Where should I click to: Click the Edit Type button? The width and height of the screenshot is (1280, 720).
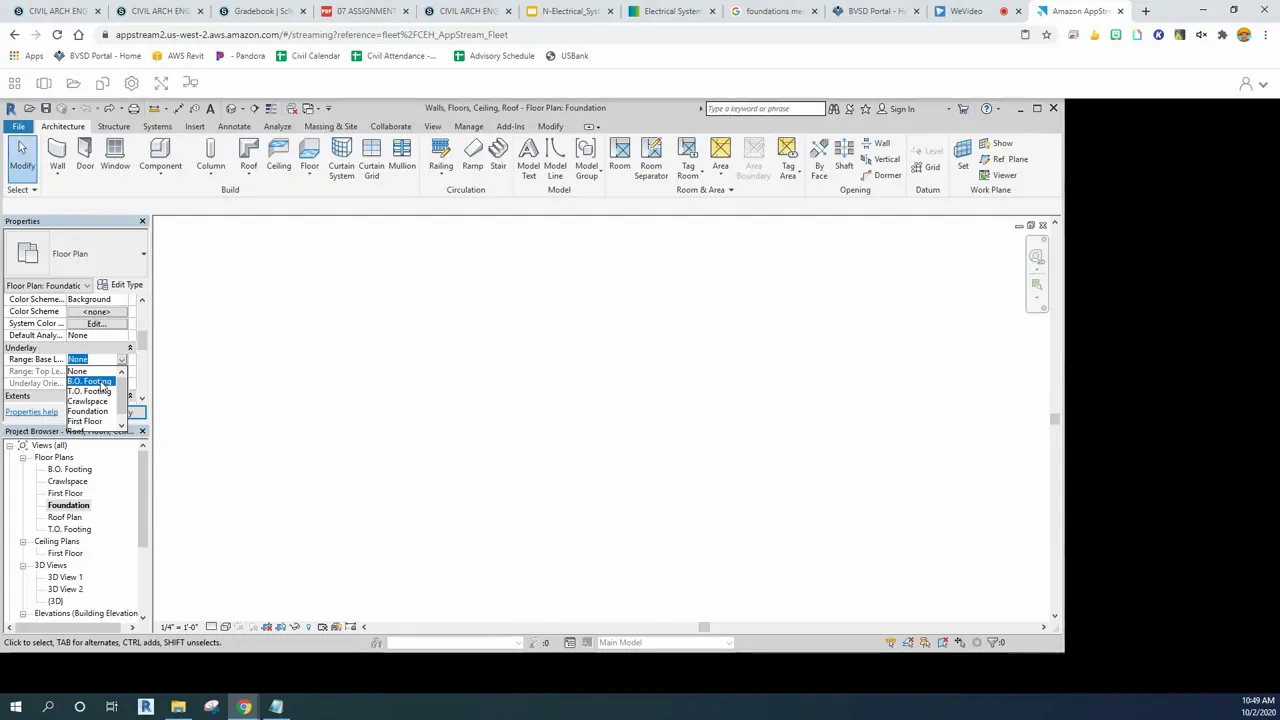(x=120, y=285)
